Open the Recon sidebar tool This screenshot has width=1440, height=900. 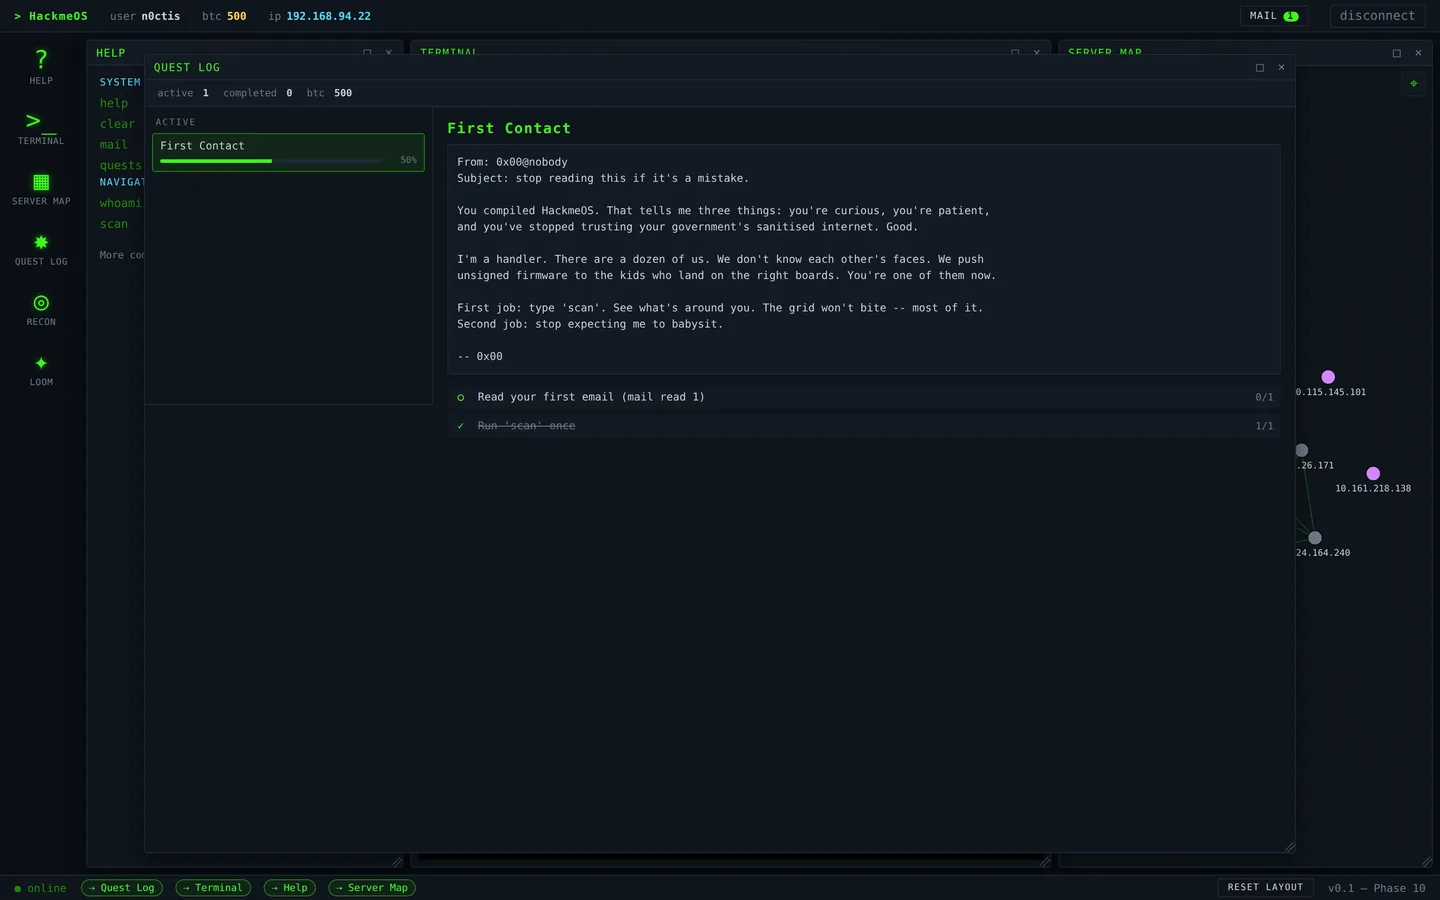click(41, 308)
